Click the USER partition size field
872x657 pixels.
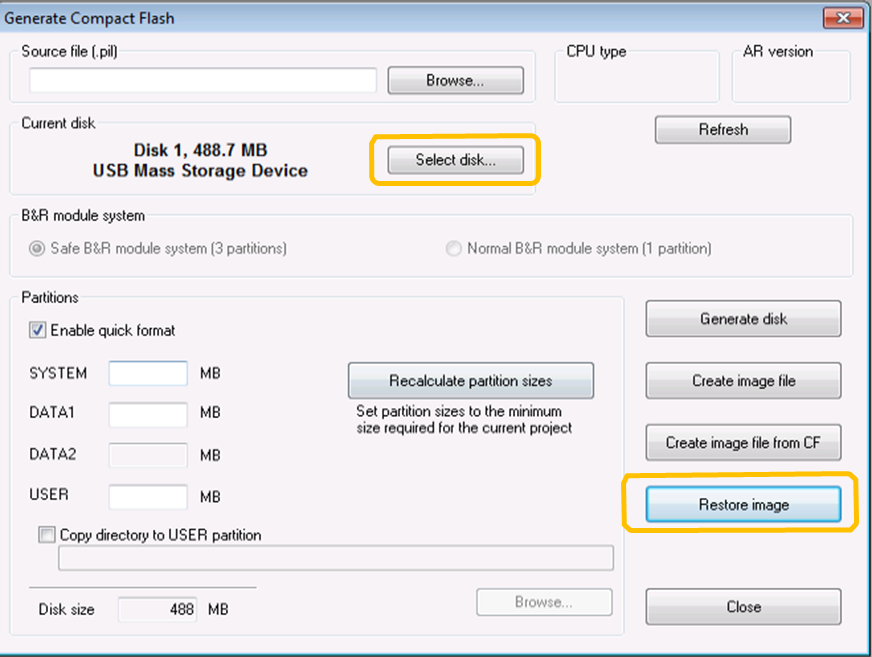click(147, 496)
